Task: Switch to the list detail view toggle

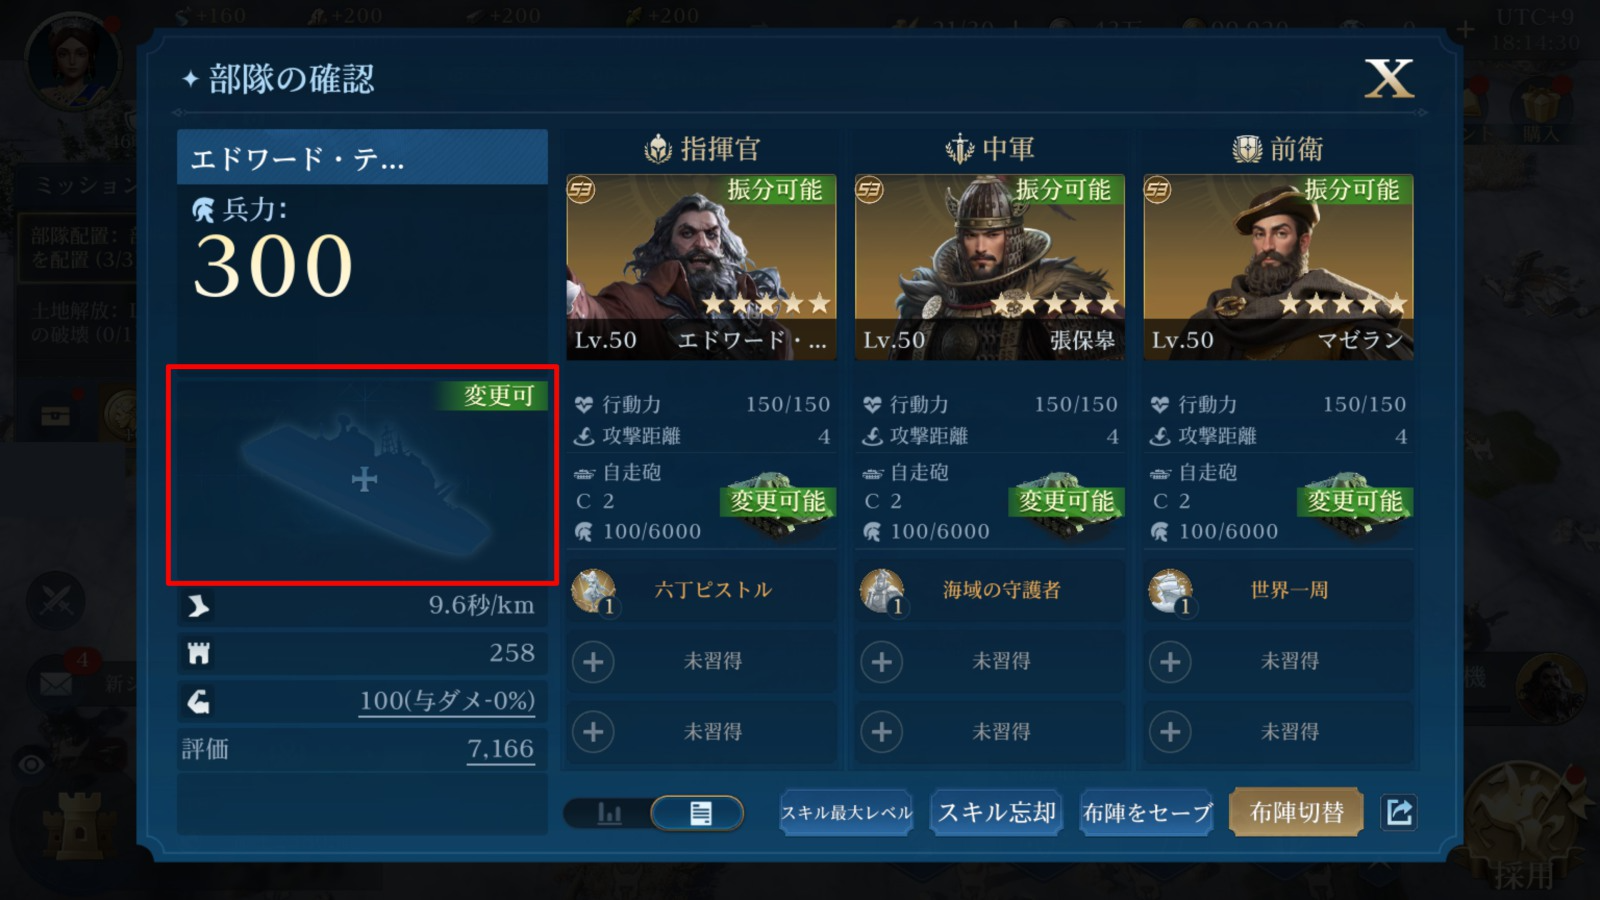Action: [700, 813]
